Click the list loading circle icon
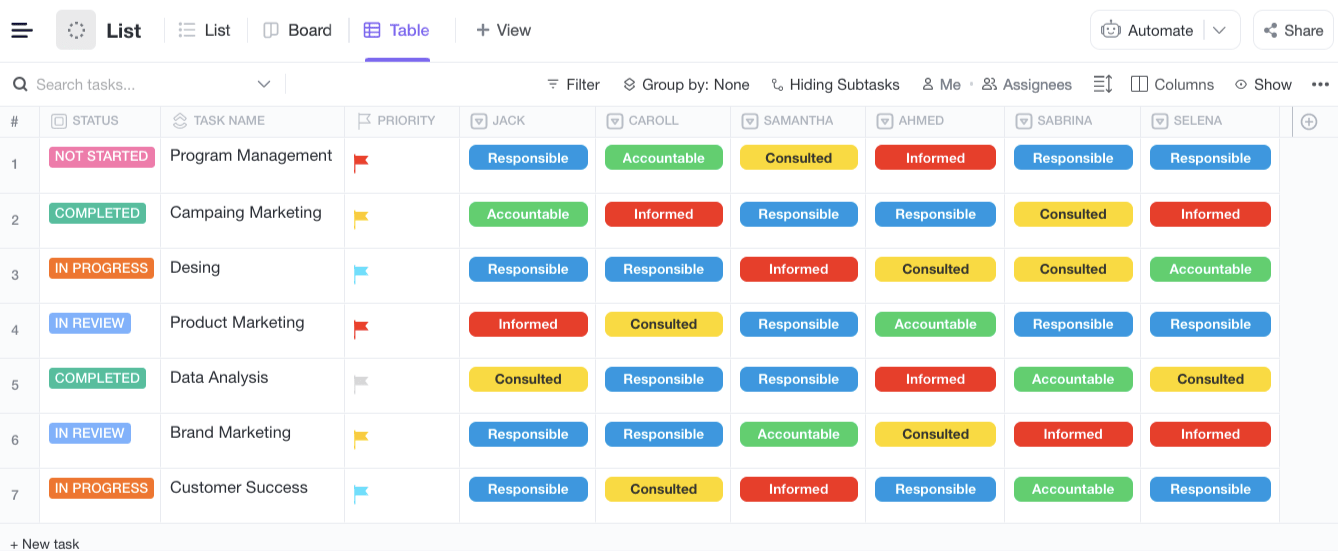1338x551 pixels. coord(76,30)
